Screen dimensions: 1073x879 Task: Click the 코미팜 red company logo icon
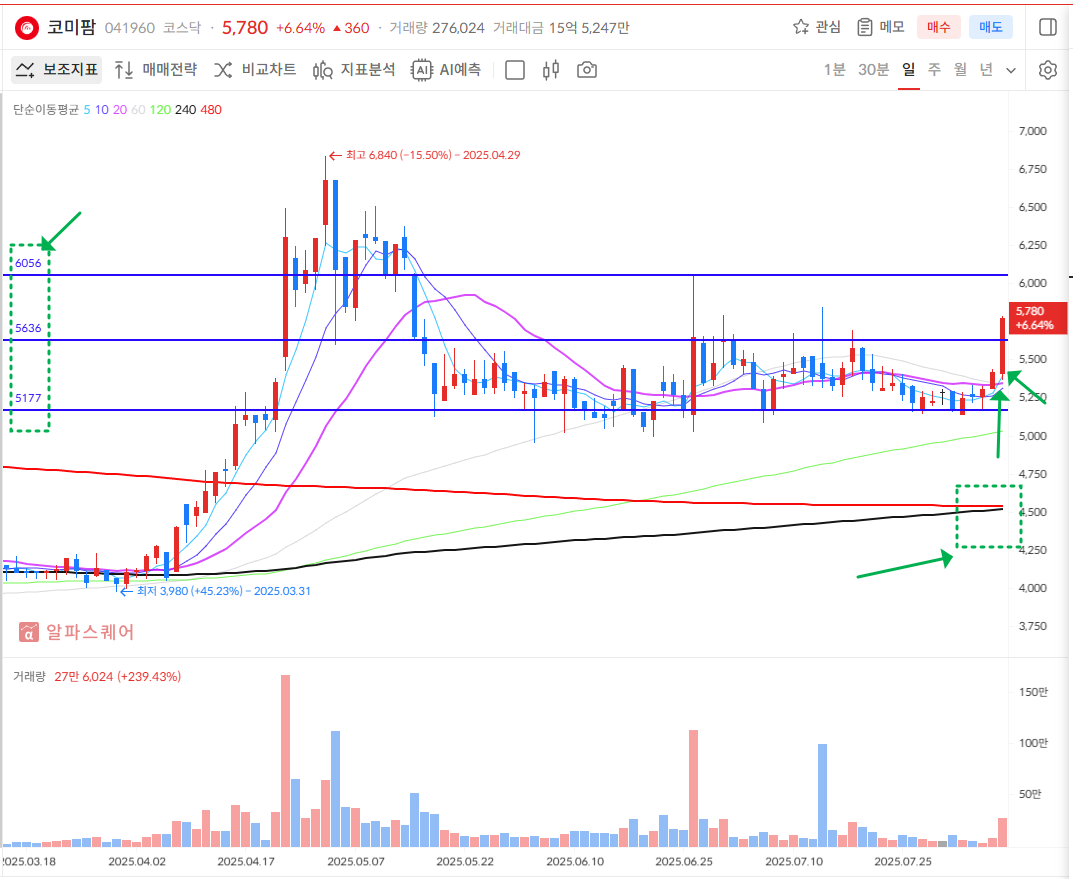(27, 27)
